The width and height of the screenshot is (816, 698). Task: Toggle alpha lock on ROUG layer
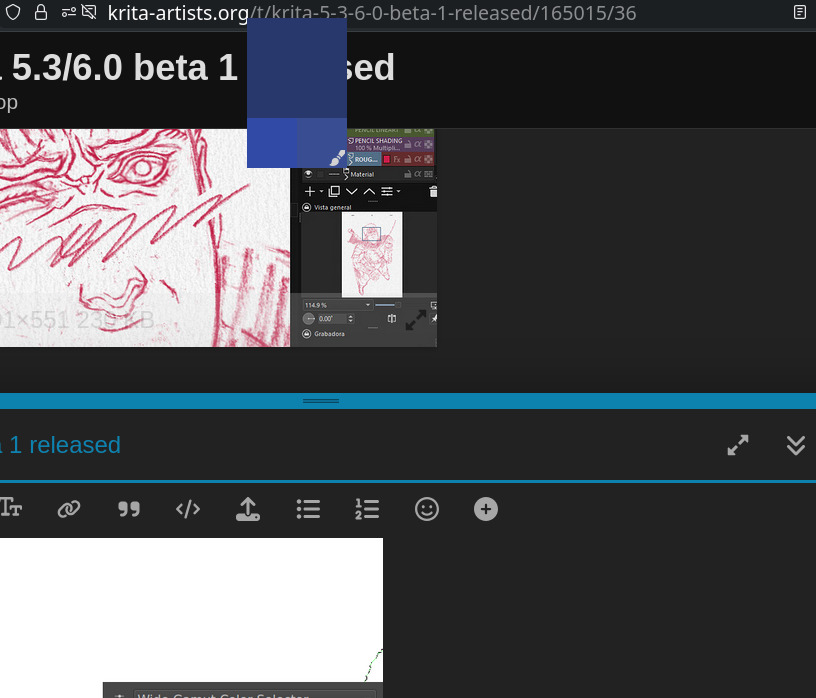coord(418,159)
